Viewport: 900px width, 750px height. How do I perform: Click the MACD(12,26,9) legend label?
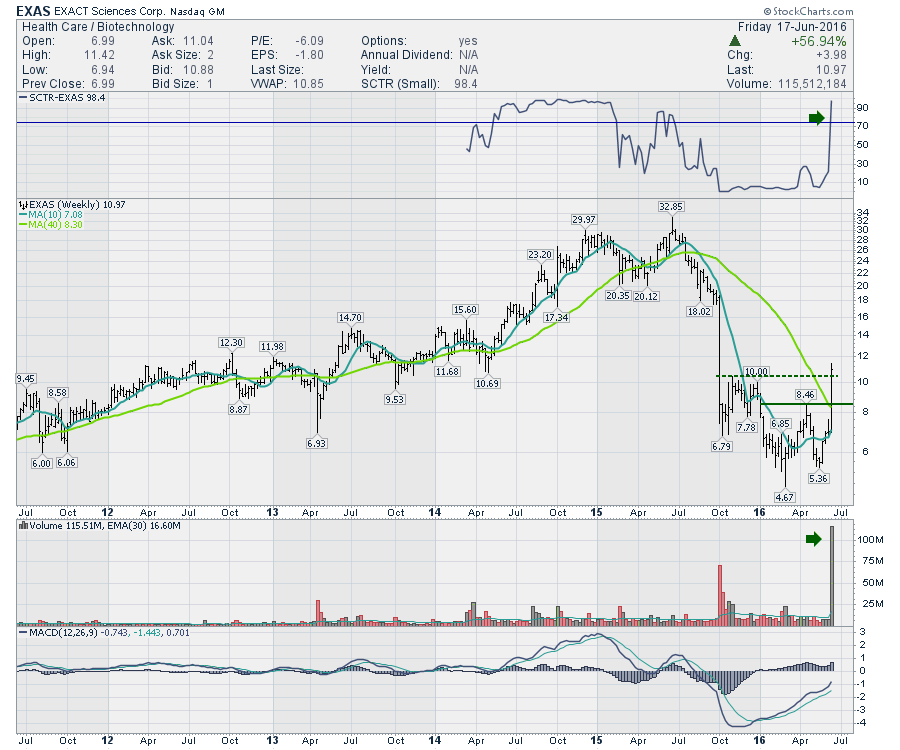[x=63, y=632]
